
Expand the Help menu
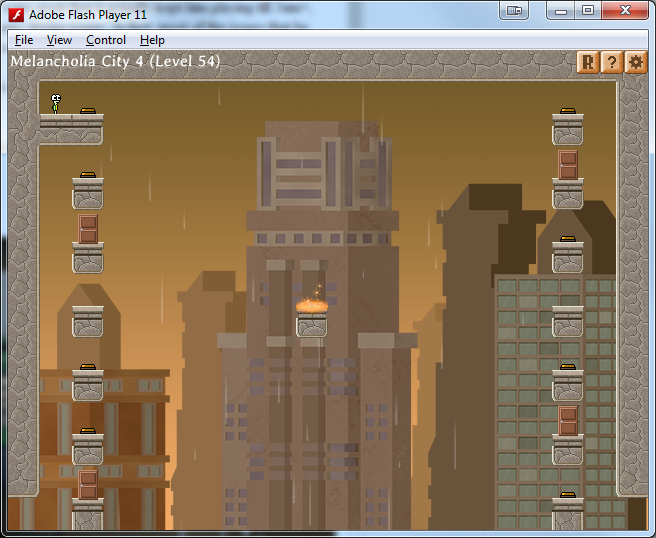click(152, 40)
